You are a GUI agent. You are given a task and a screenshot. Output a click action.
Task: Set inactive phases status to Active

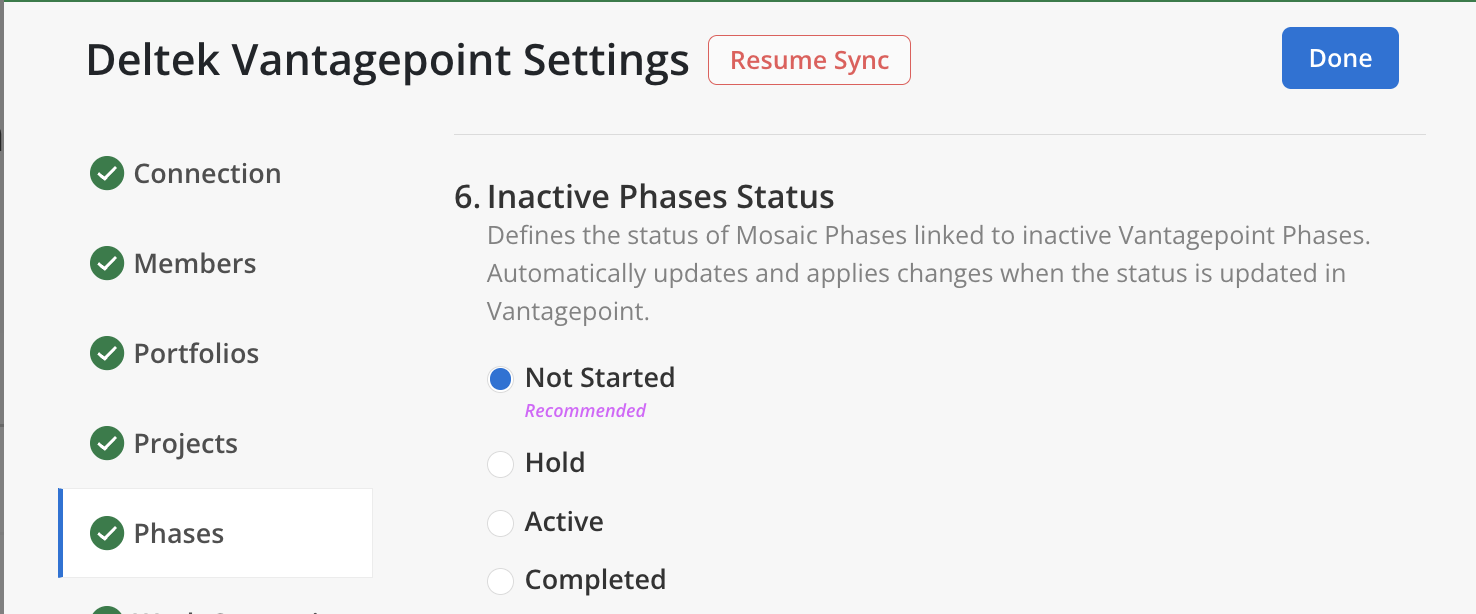click(500, 522)
